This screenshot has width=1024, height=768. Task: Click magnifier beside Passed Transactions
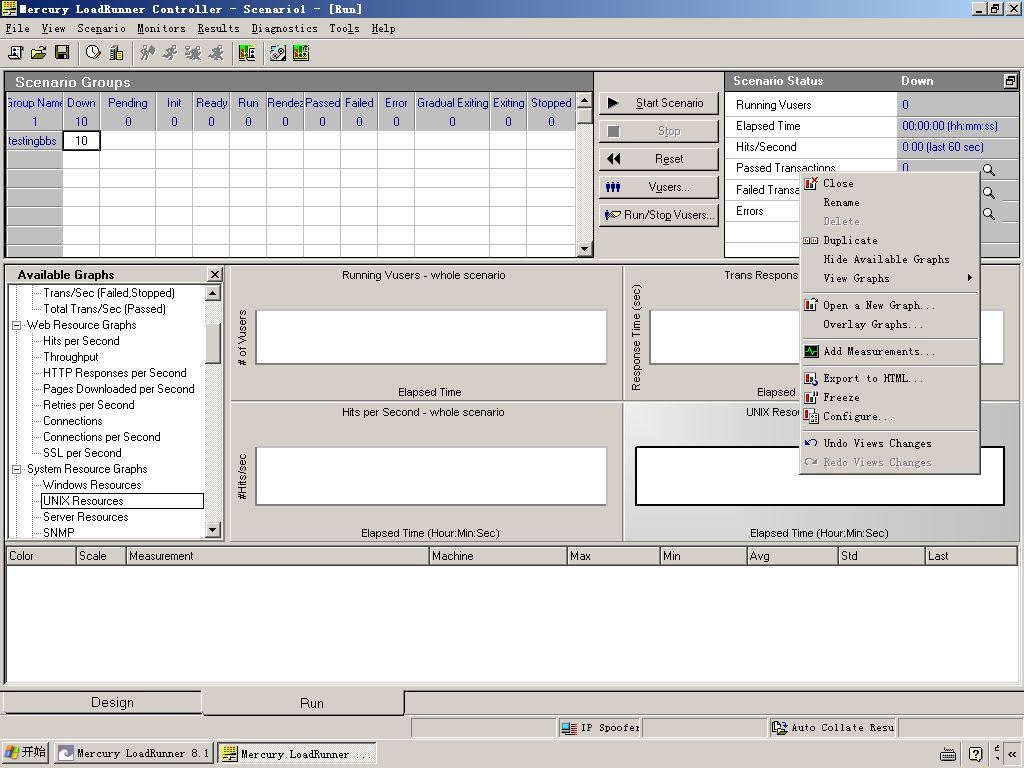(x=989, y=170)
